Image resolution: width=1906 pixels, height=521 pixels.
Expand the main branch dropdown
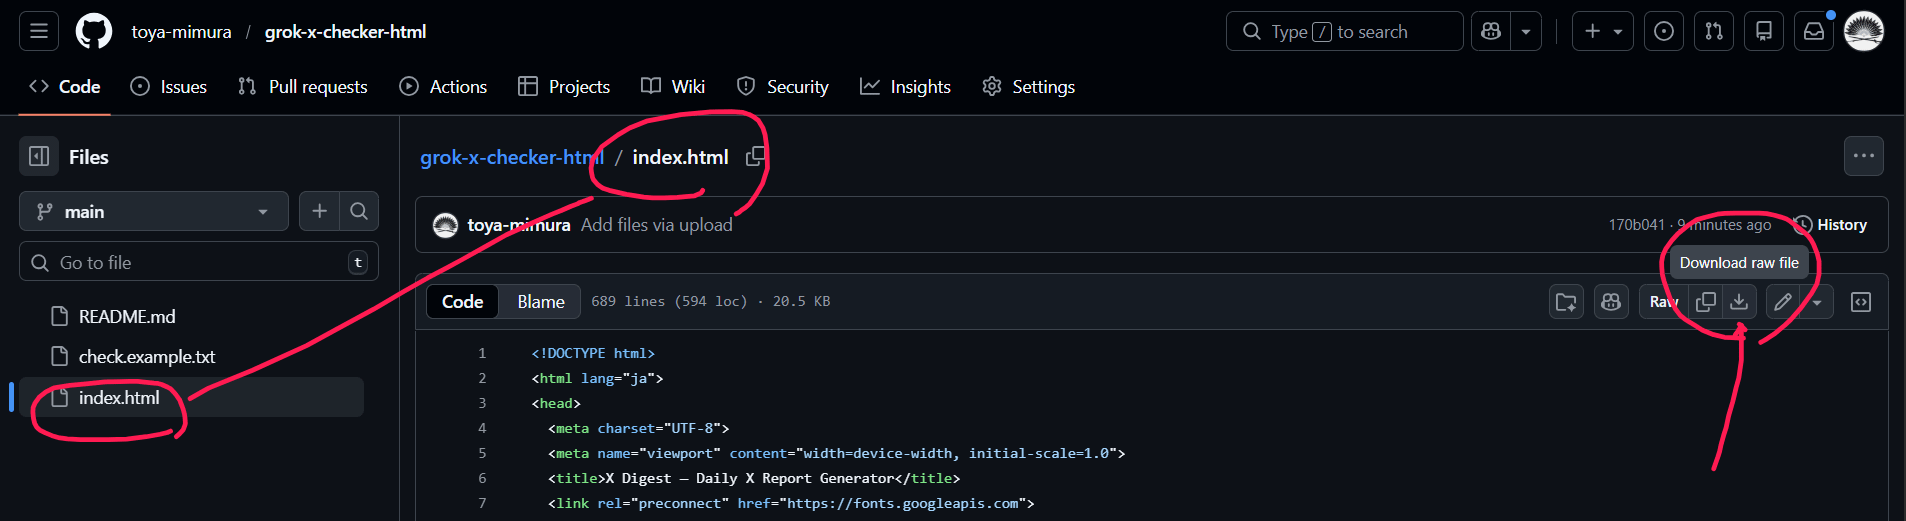tap(154, 211)
